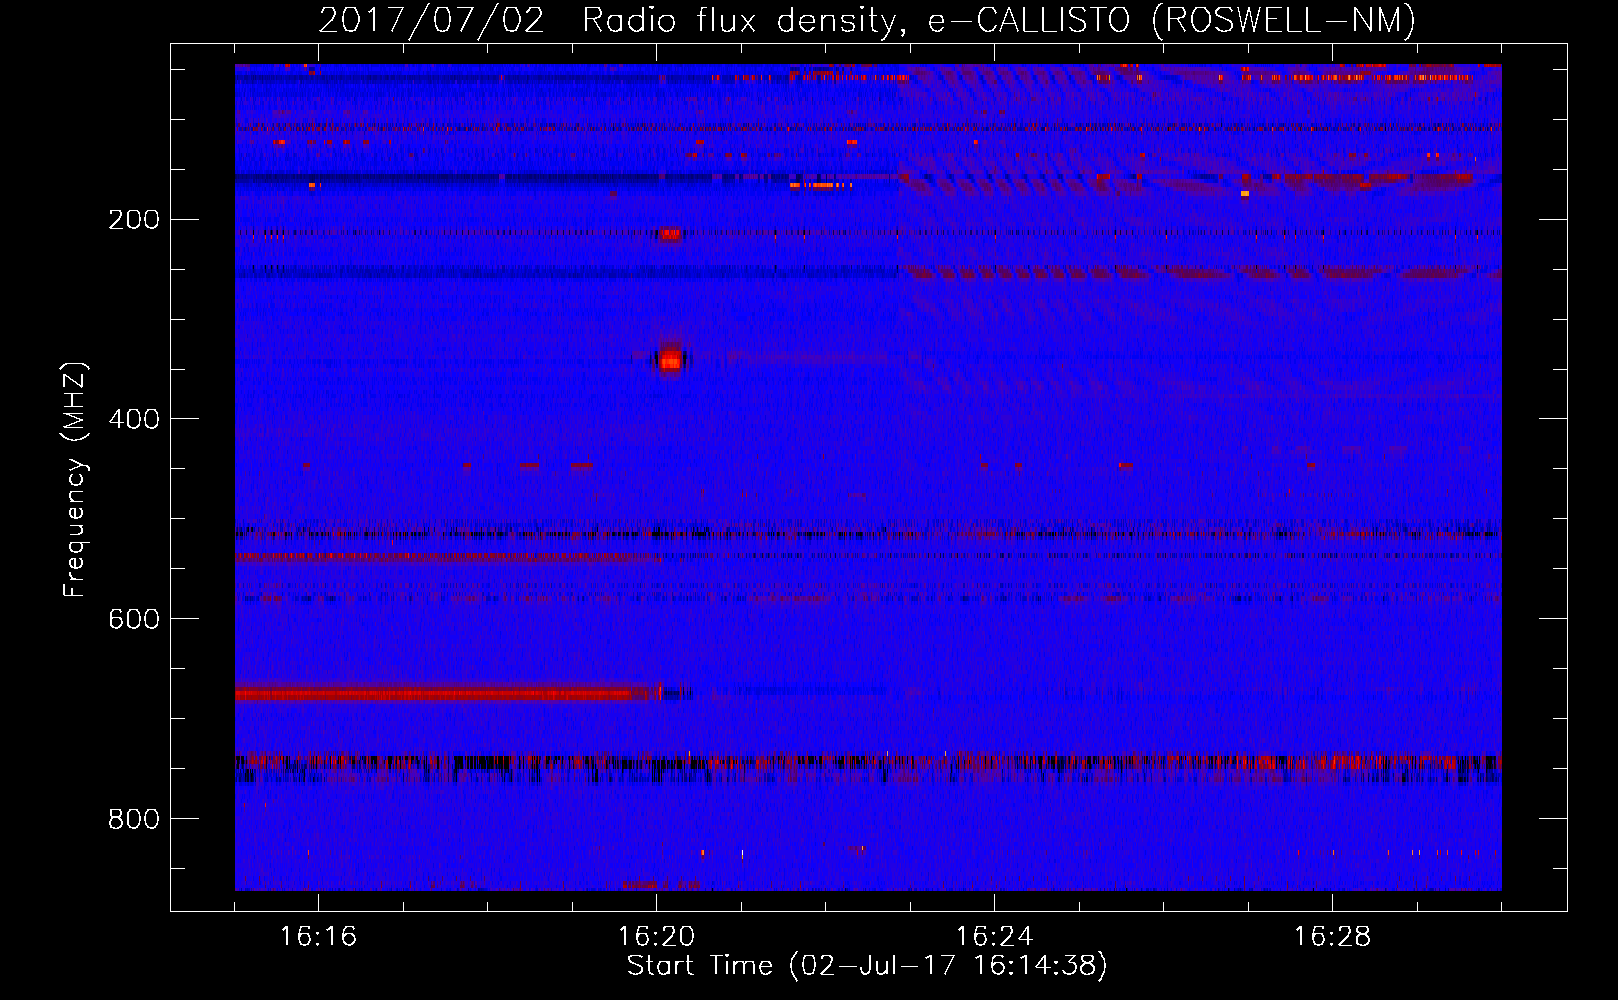
Task: Click the thin red band near 555 MHz
Action: (448, 556)
